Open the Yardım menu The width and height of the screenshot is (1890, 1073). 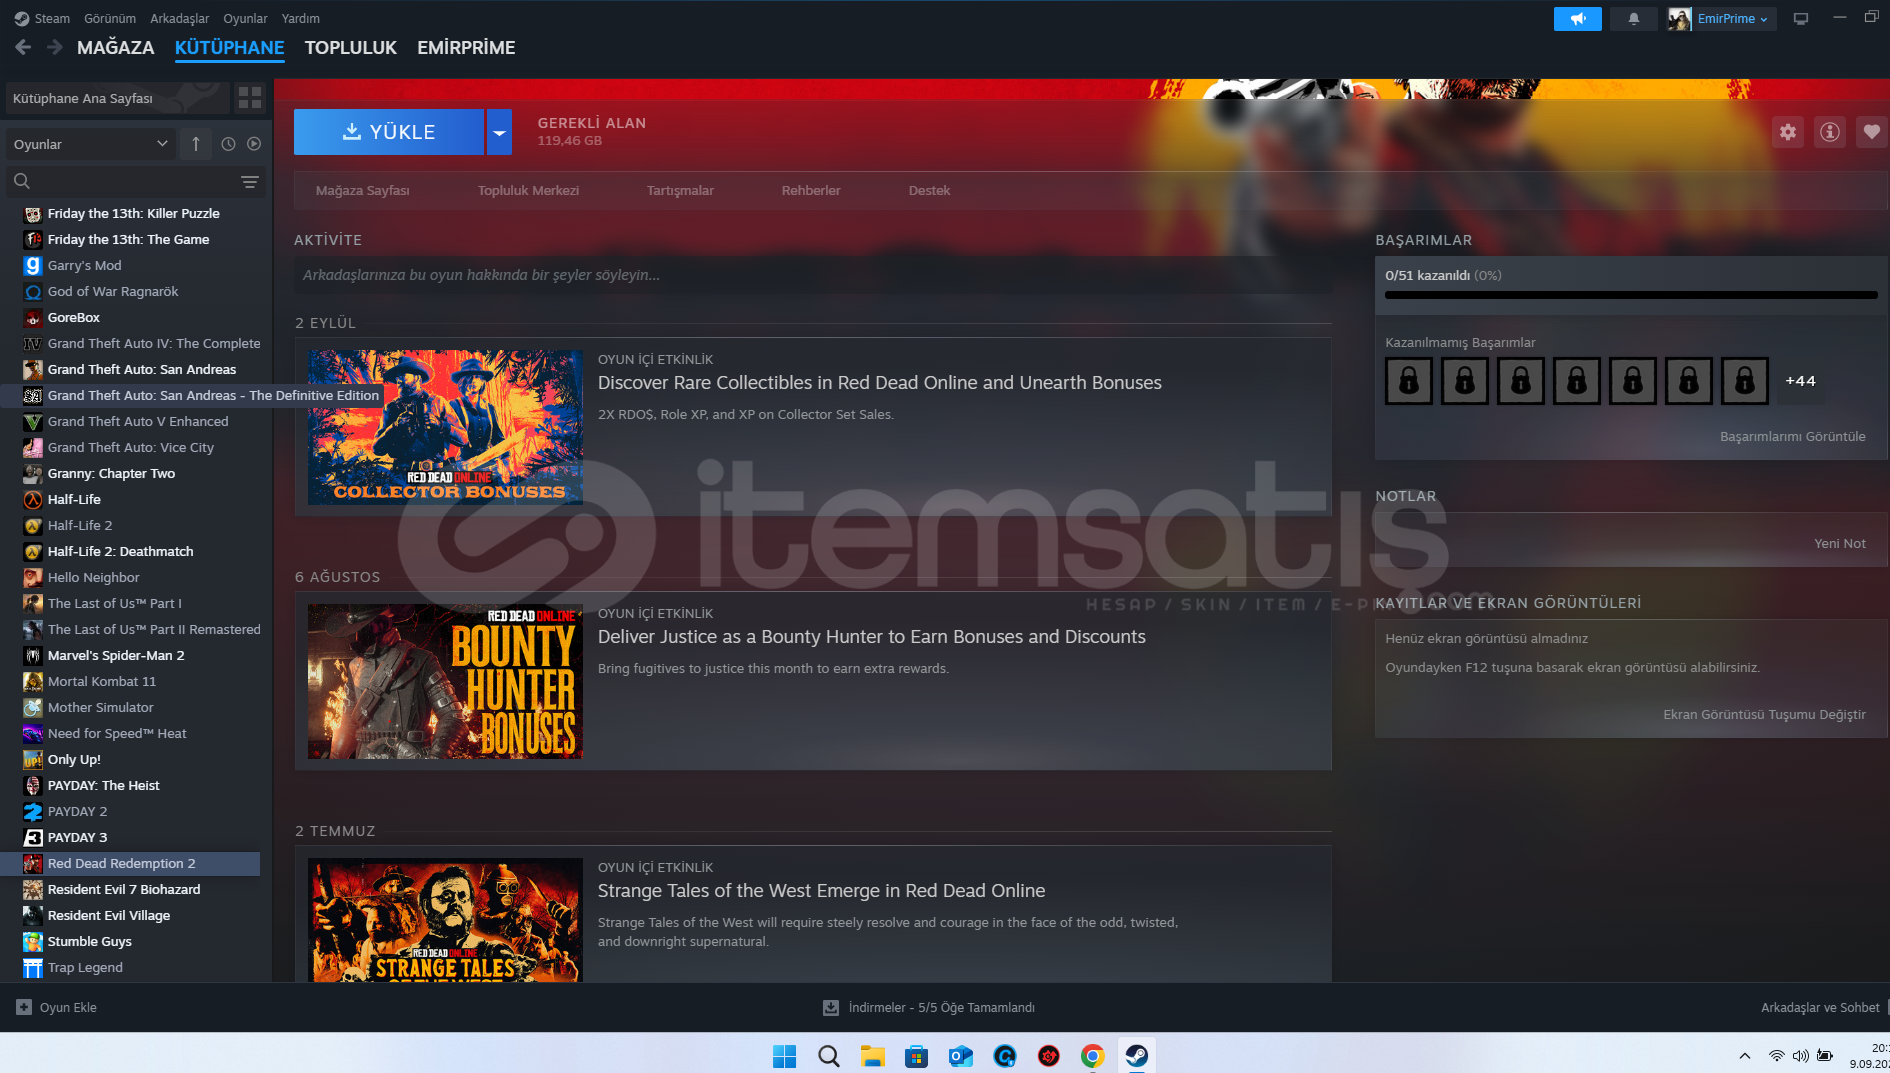click(301, 18)
